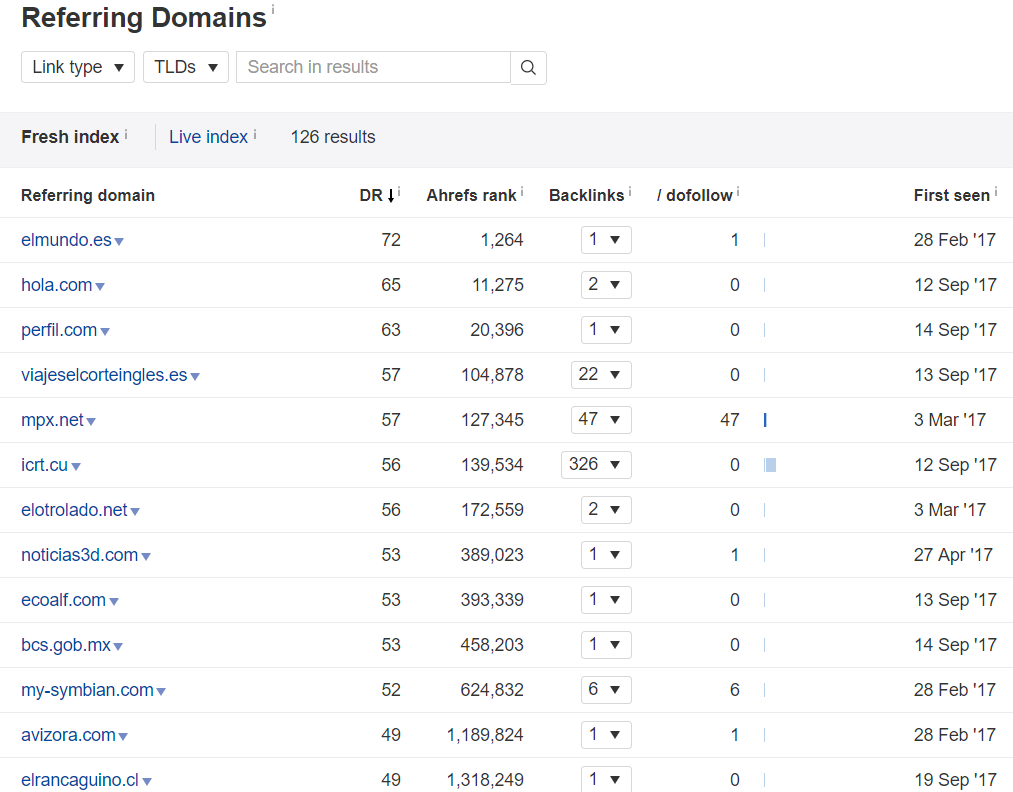Open the backlinks dropdown showing 326
The width and height of the screenshot is (1013, 792).
pos(596,464)
